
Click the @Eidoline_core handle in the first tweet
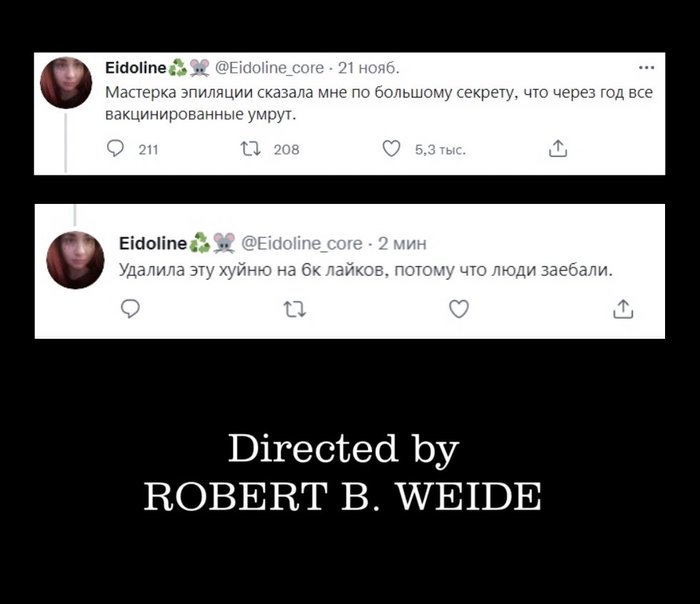click(269, 68)
